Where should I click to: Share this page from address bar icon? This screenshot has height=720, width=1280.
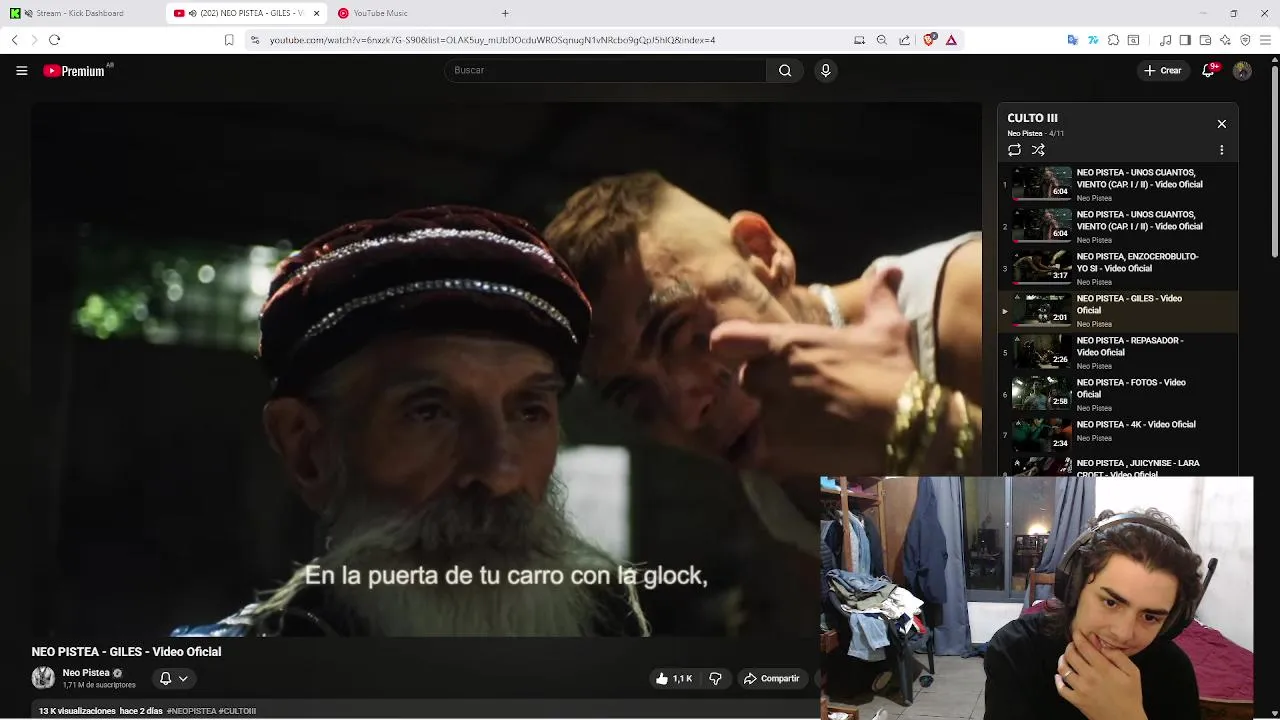point(904,40)
